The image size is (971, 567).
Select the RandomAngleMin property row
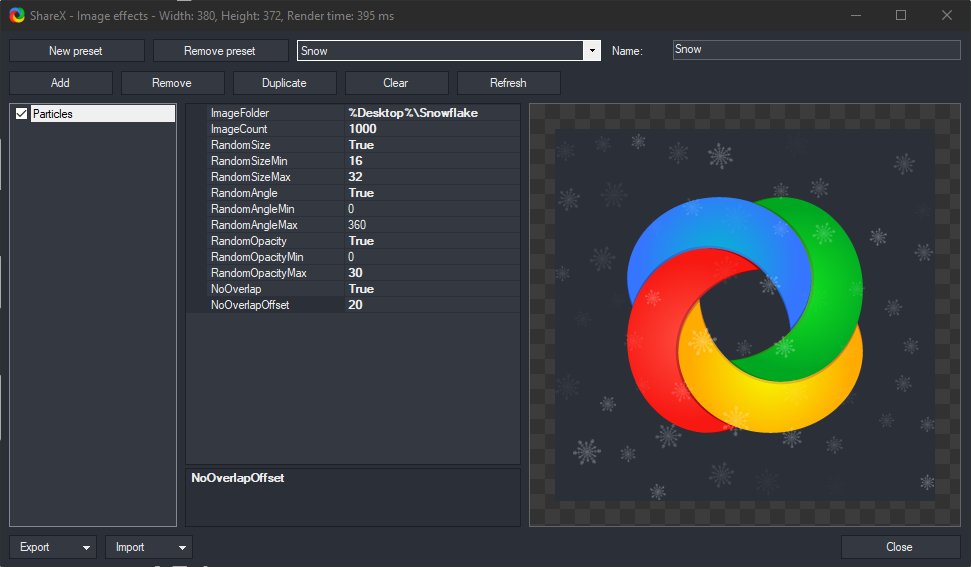point(364,209)
